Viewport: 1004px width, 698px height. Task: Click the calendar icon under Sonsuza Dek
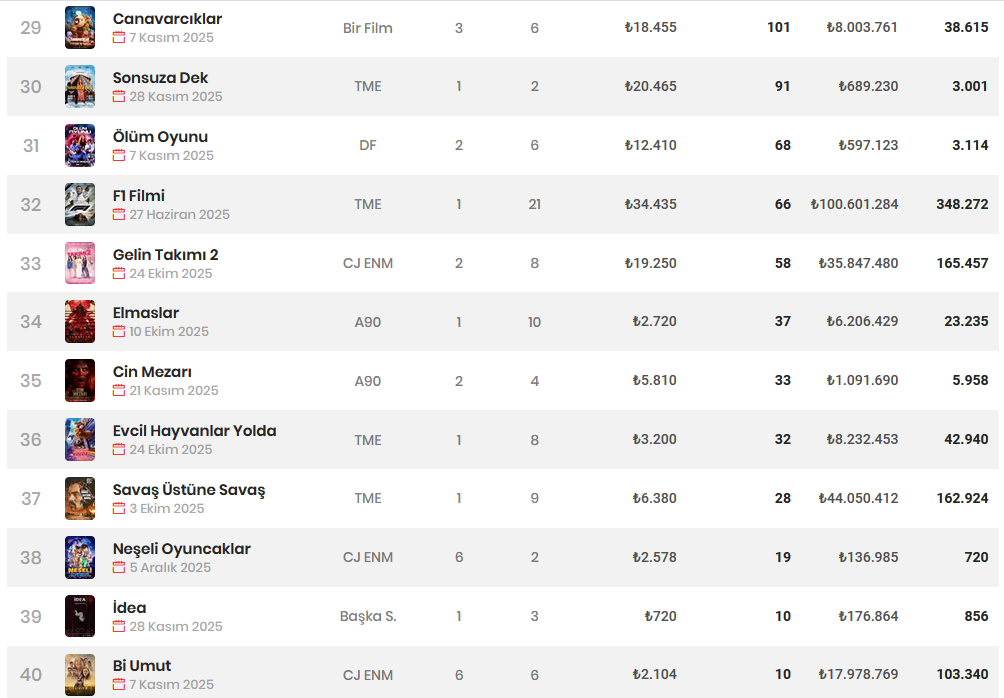pyautogui.click(x=119, y=97)
